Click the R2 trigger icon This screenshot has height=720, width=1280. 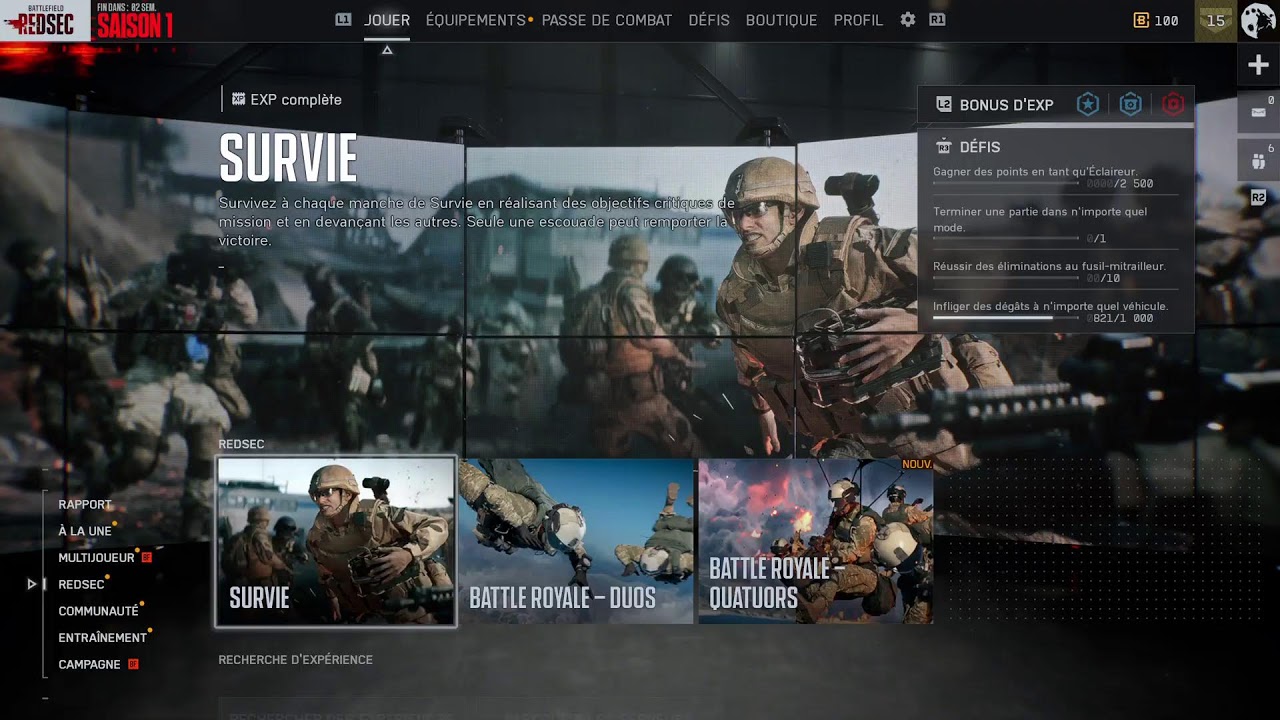pos(1258,198)
